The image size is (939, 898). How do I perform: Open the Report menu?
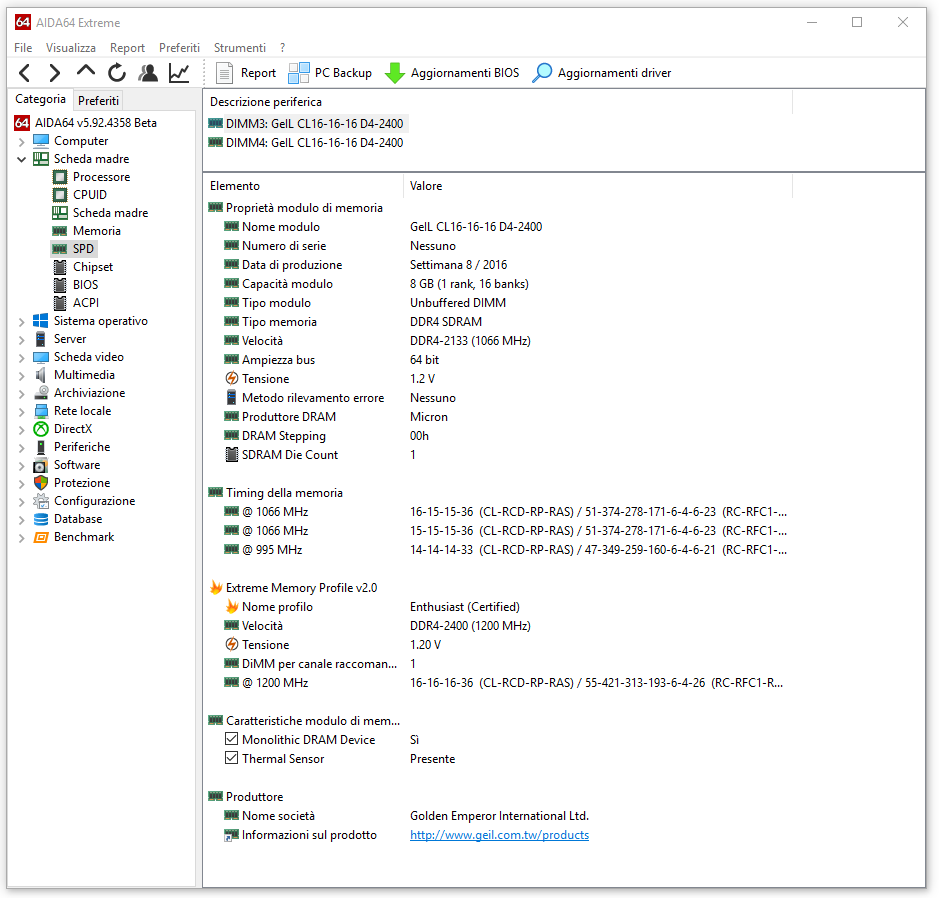click(x=127, y=48)
